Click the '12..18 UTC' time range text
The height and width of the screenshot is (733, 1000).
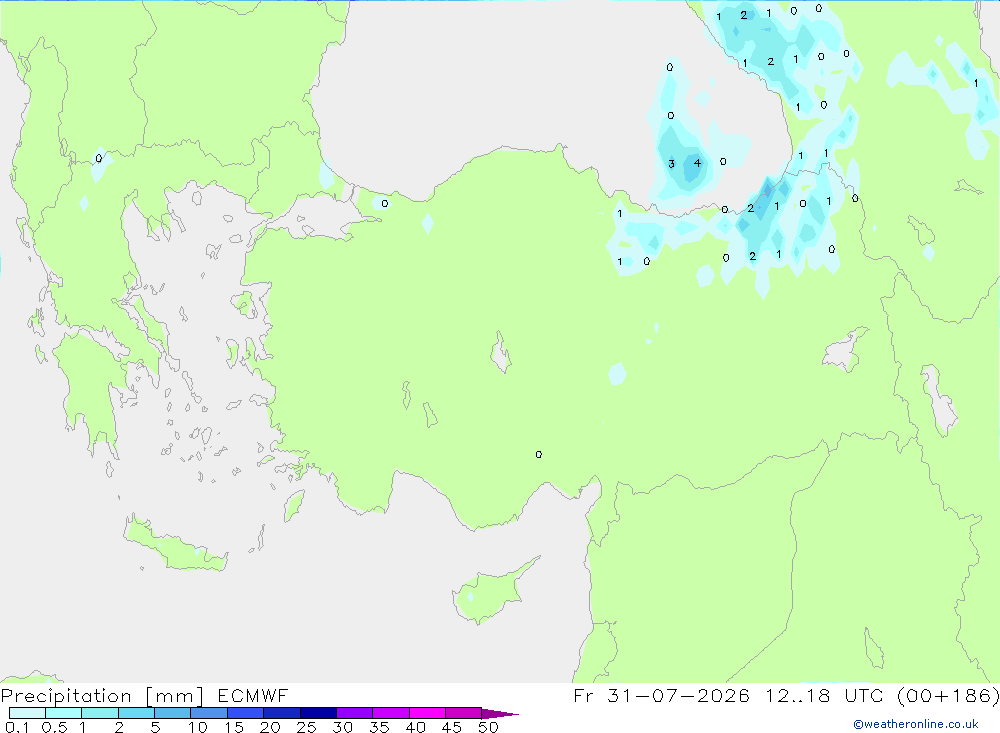coord(824,695)
